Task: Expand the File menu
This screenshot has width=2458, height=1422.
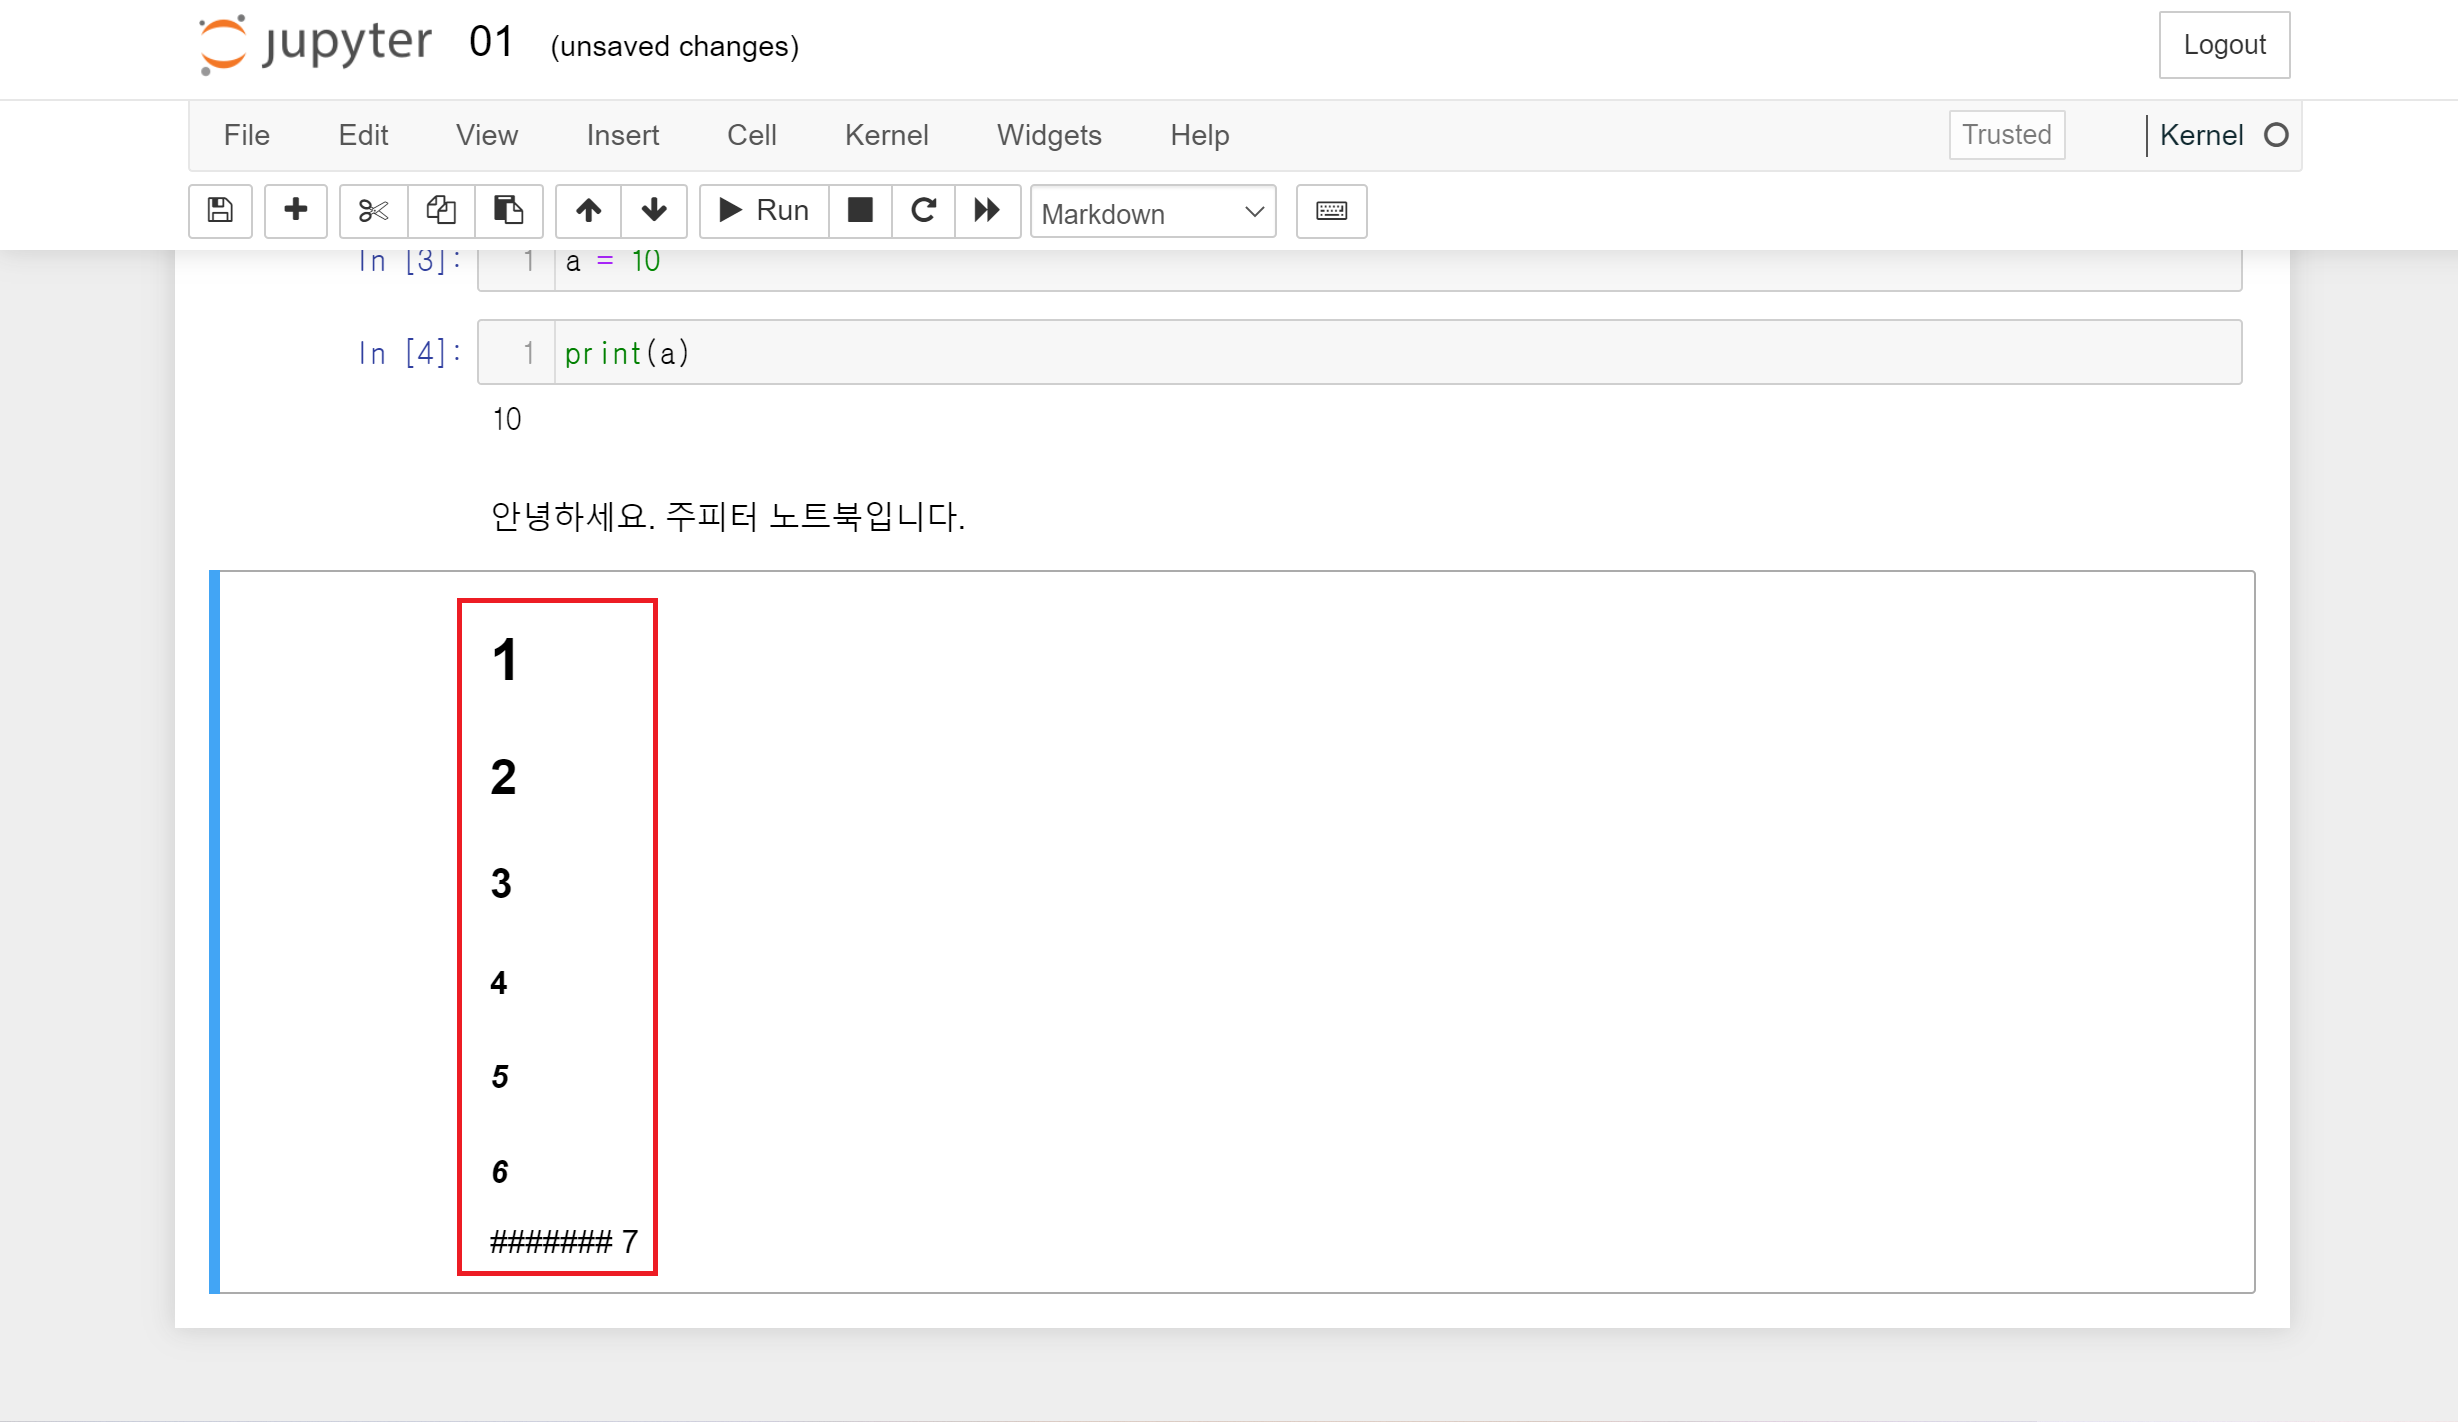Action: point(246,135)
